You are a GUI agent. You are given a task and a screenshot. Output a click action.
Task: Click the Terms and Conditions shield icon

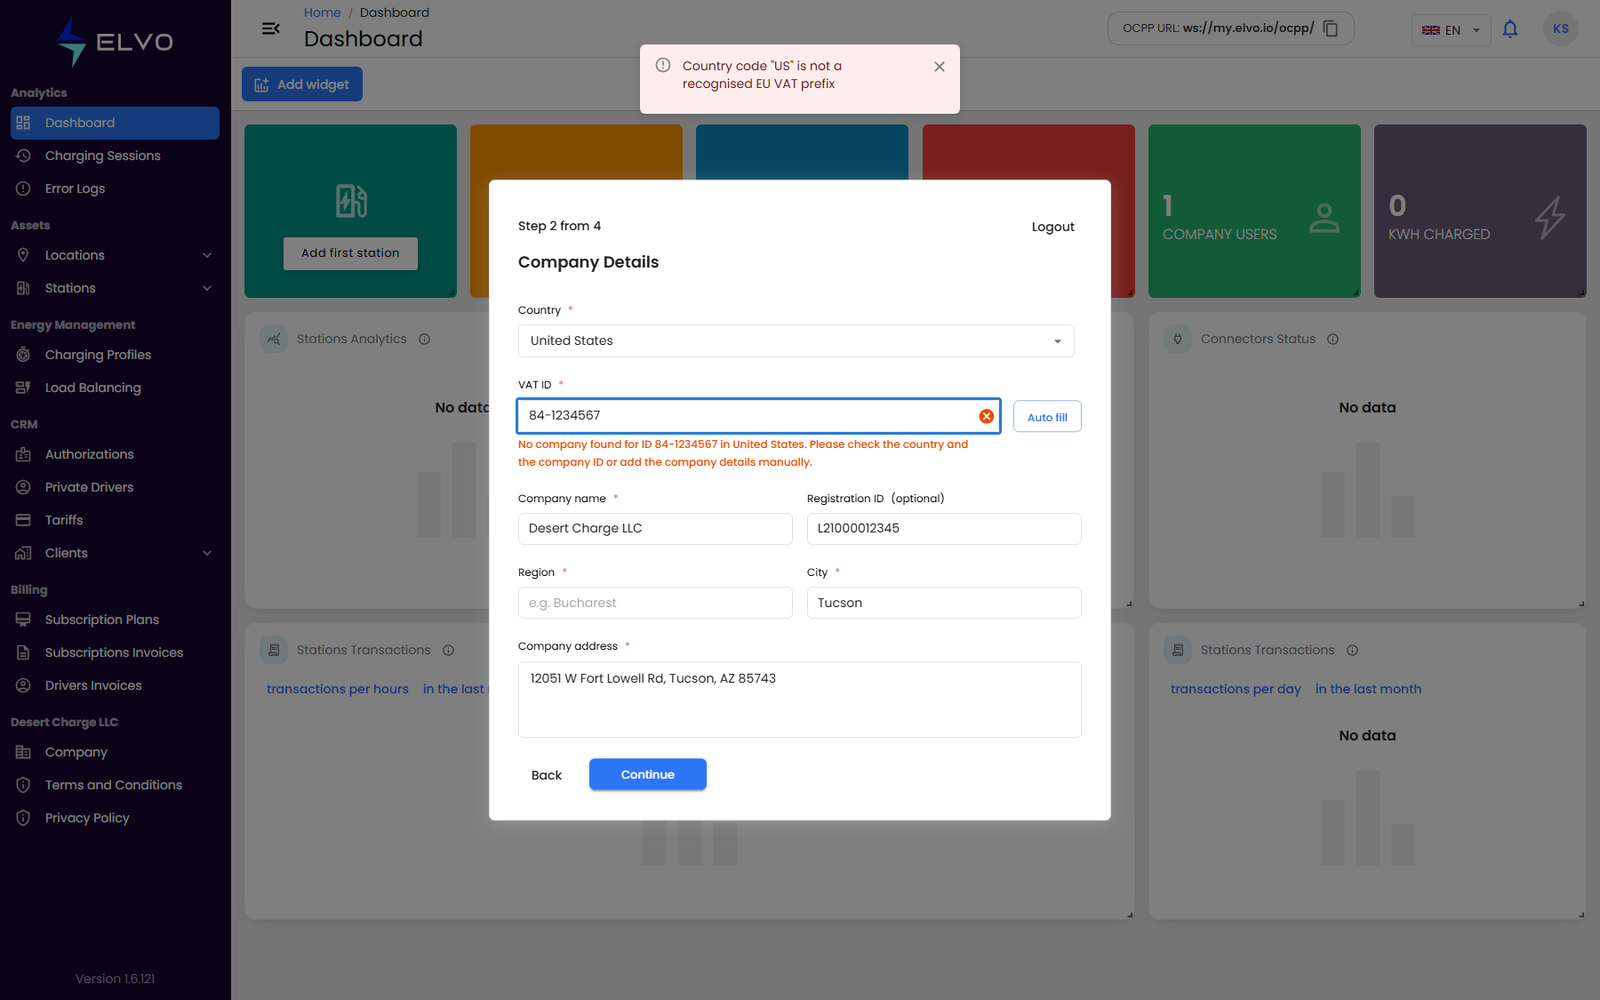point(23,785)
